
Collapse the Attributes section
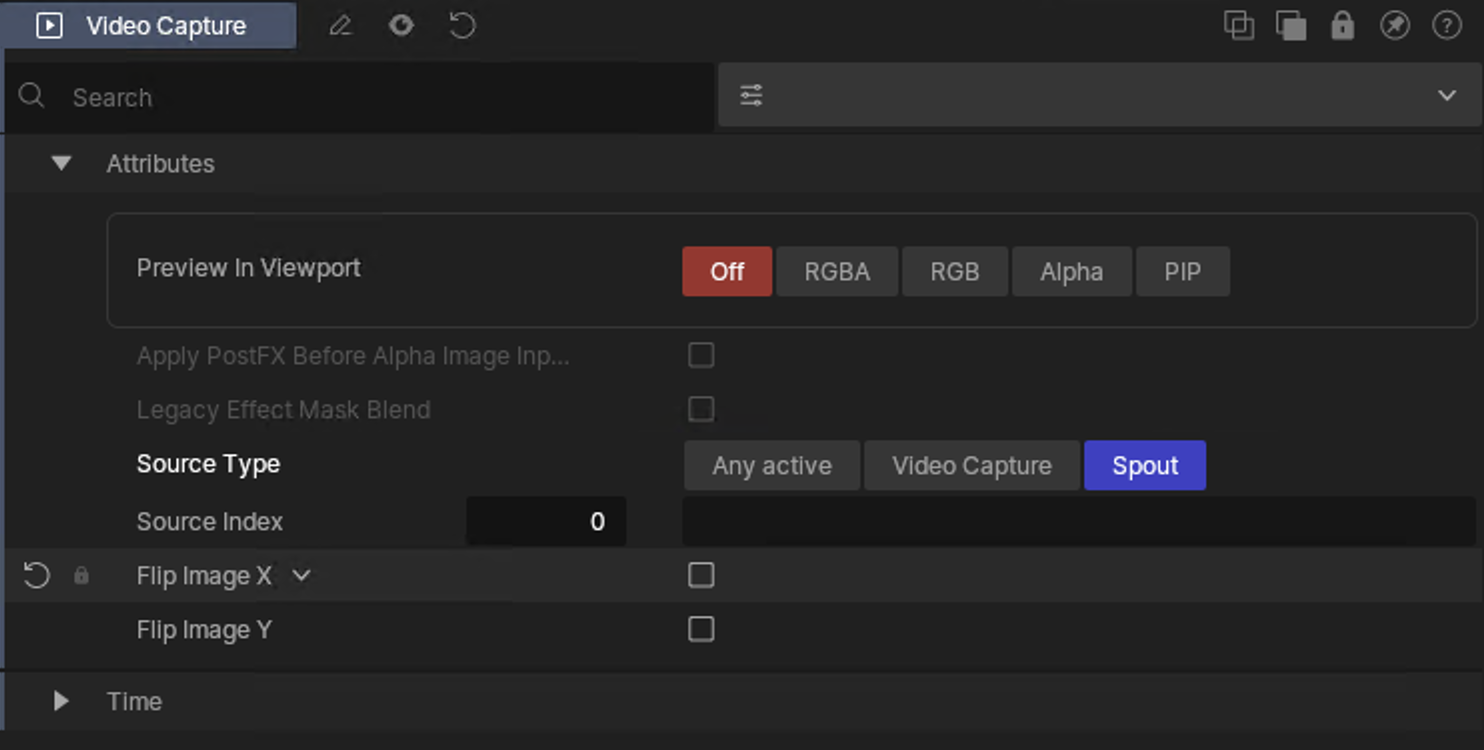coord(61,163)
